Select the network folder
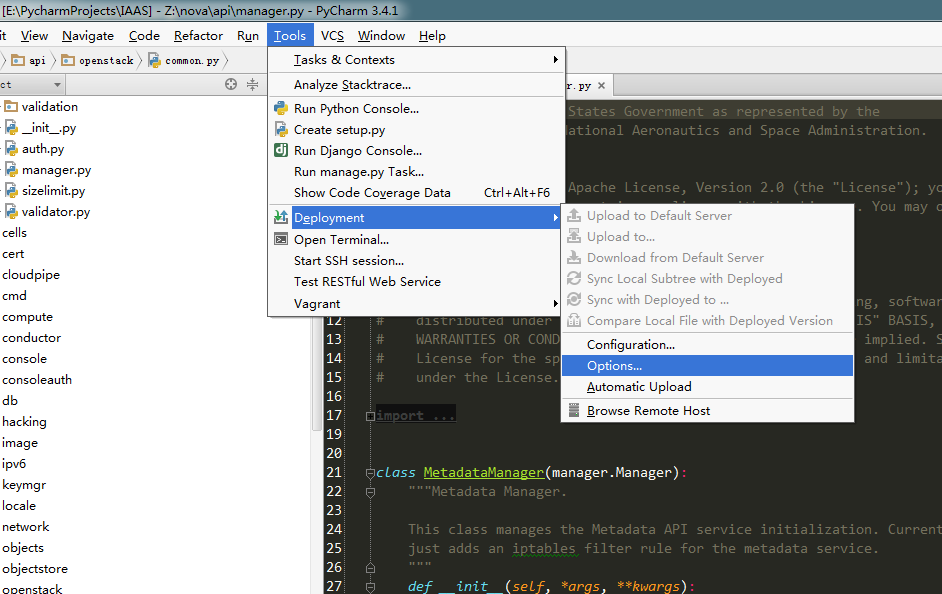The width and height of the screenshot is (942, 594). pyautogui.click(x=25, y=527)
